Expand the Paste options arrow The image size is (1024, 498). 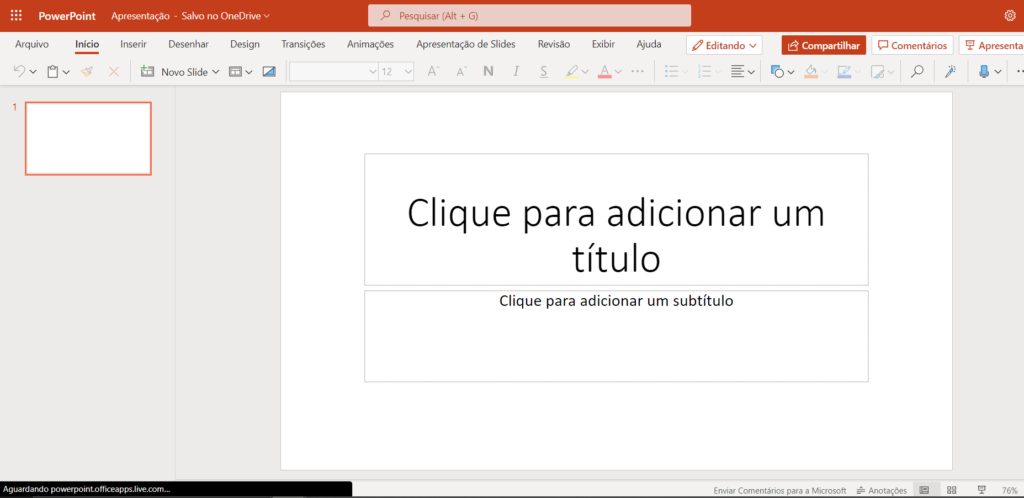(x=66, y=72)
